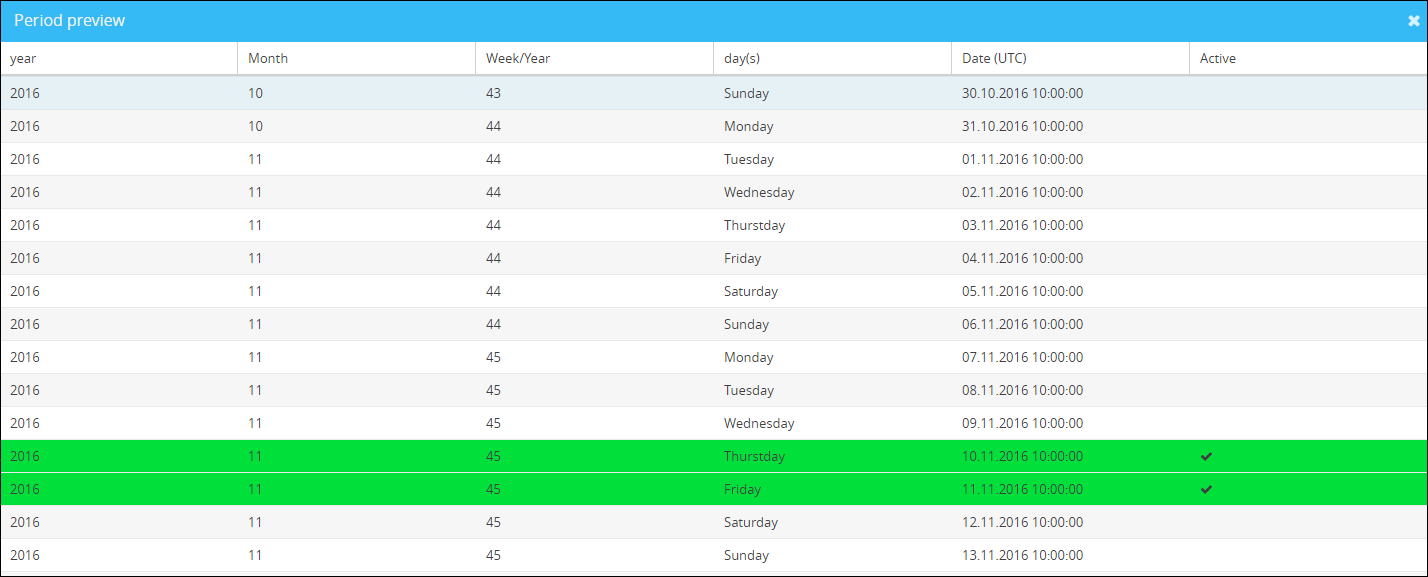Sort by the Month column header
Viewport: 1428px width, 577px height.
(268, 58)
